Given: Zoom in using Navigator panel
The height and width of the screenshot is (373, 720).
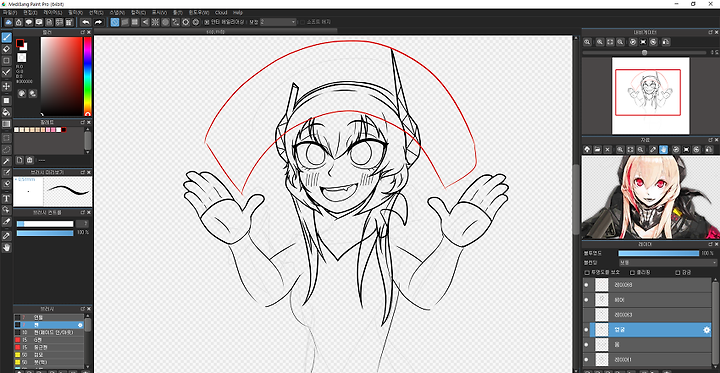Looking at the screenshot, I should (x=600, y=42).
